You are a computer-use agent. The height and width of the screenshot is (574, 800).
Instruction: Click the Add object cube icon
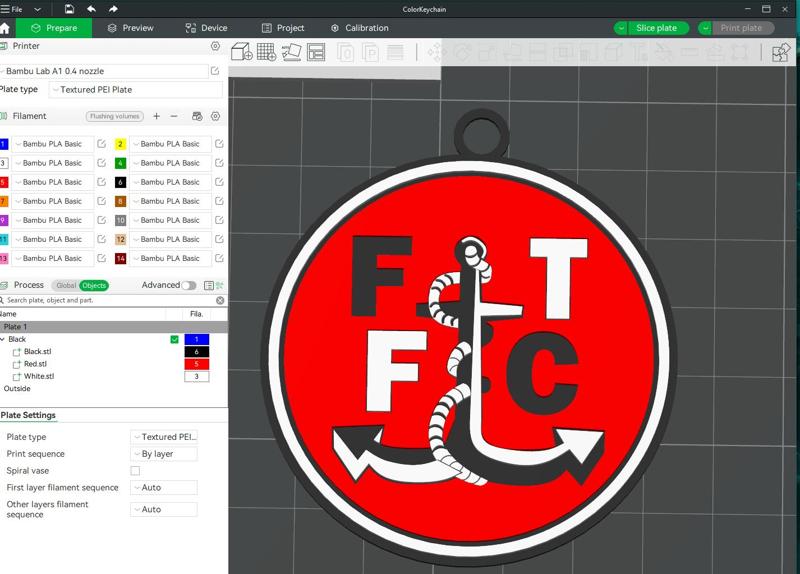(241, 52)
